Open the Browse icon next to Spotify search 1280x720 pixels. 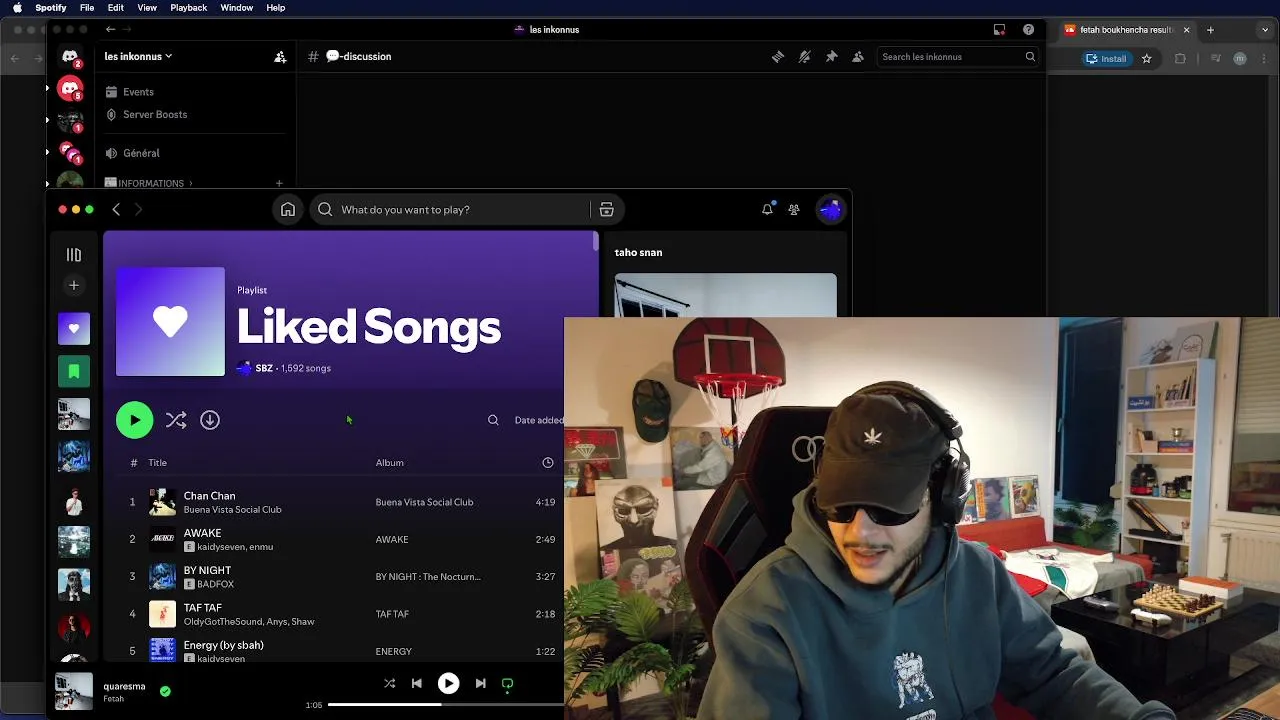point(606,209)
